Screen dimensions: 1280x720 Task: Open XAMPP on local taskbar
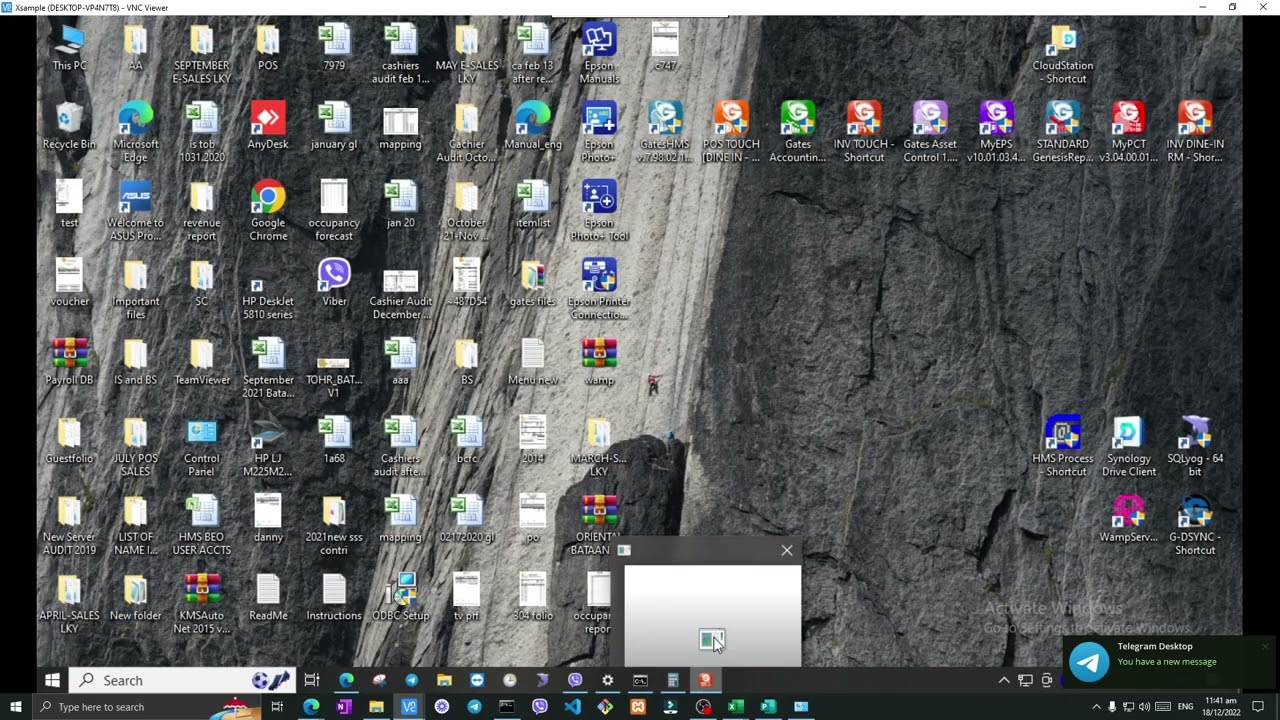click(x=638, y=707)
